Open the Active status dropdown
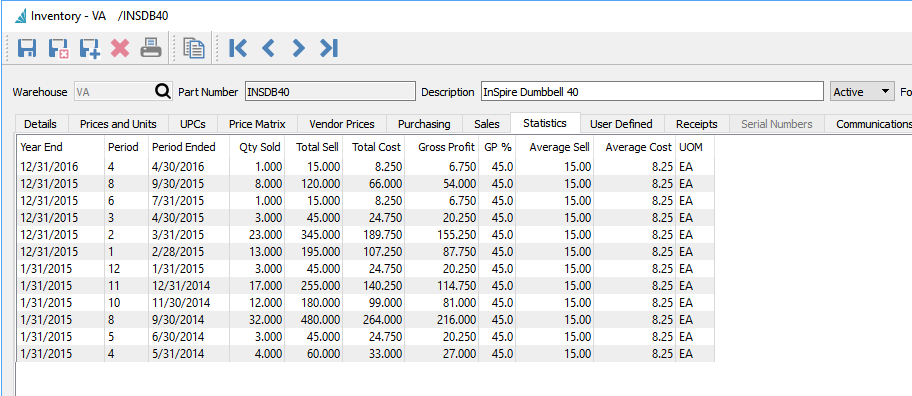The image size is (912, 396). (863, 91)
